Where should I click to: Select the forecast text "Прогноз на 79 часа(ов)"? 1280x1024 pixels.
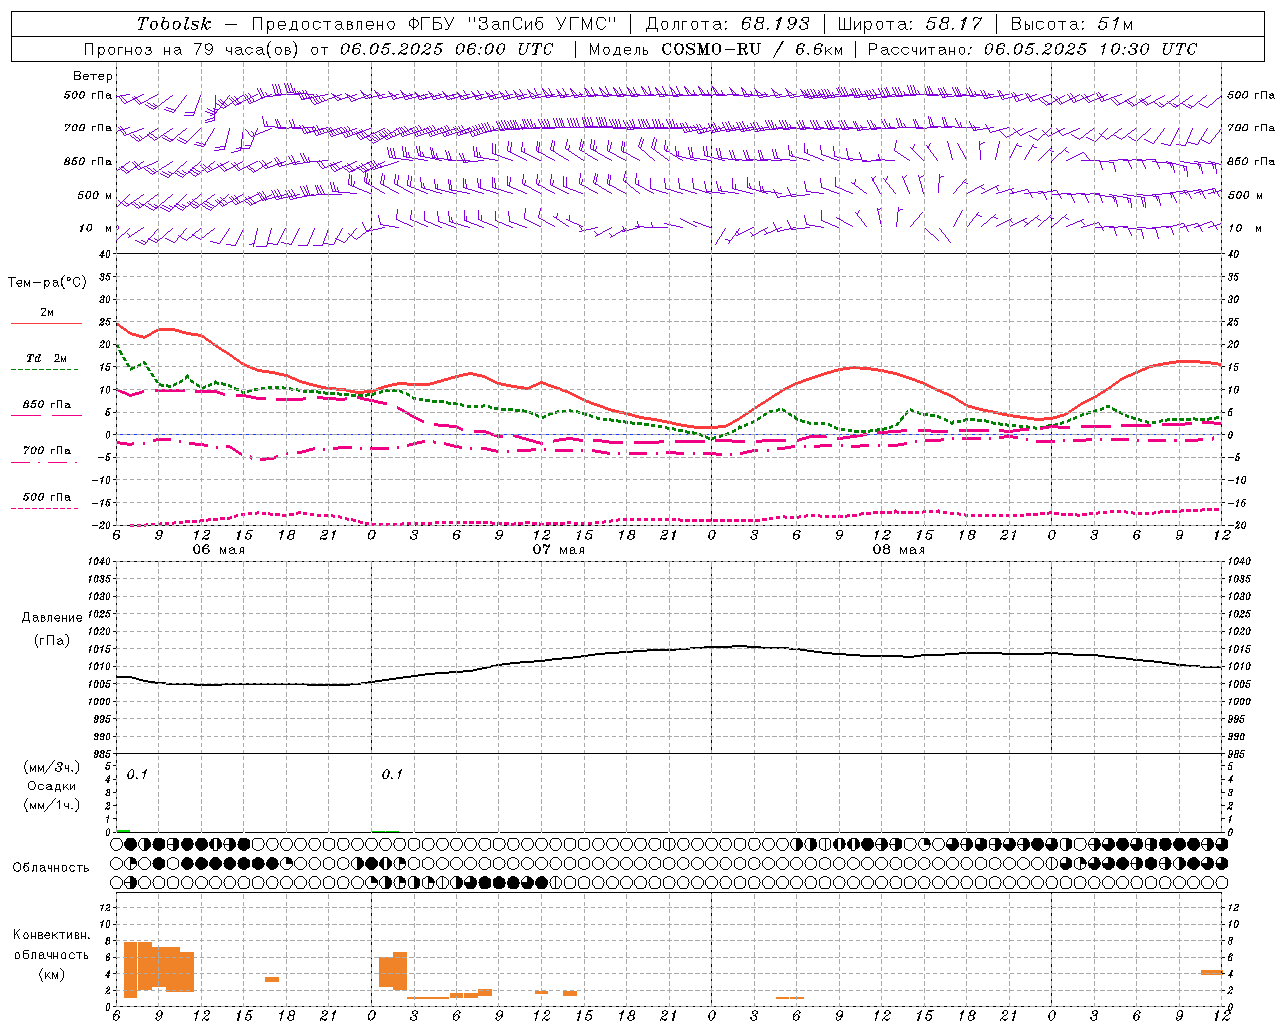pos(193,49)
